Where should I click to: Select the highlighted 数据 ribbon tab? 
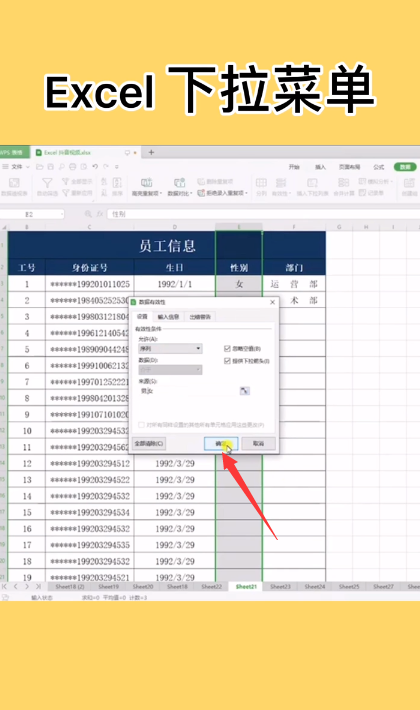click(405, 167)
